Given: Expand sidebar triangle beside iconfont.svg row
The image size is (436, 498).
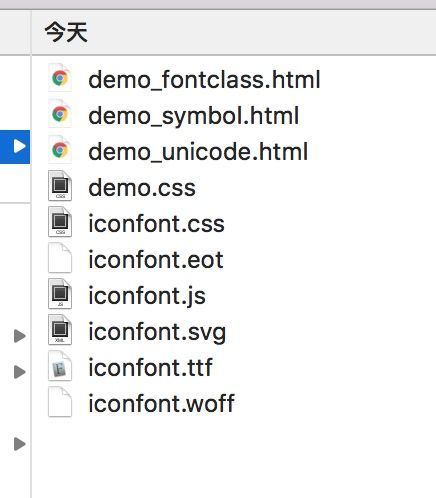Looking at the screenshot, I should [x=20, y=336].
